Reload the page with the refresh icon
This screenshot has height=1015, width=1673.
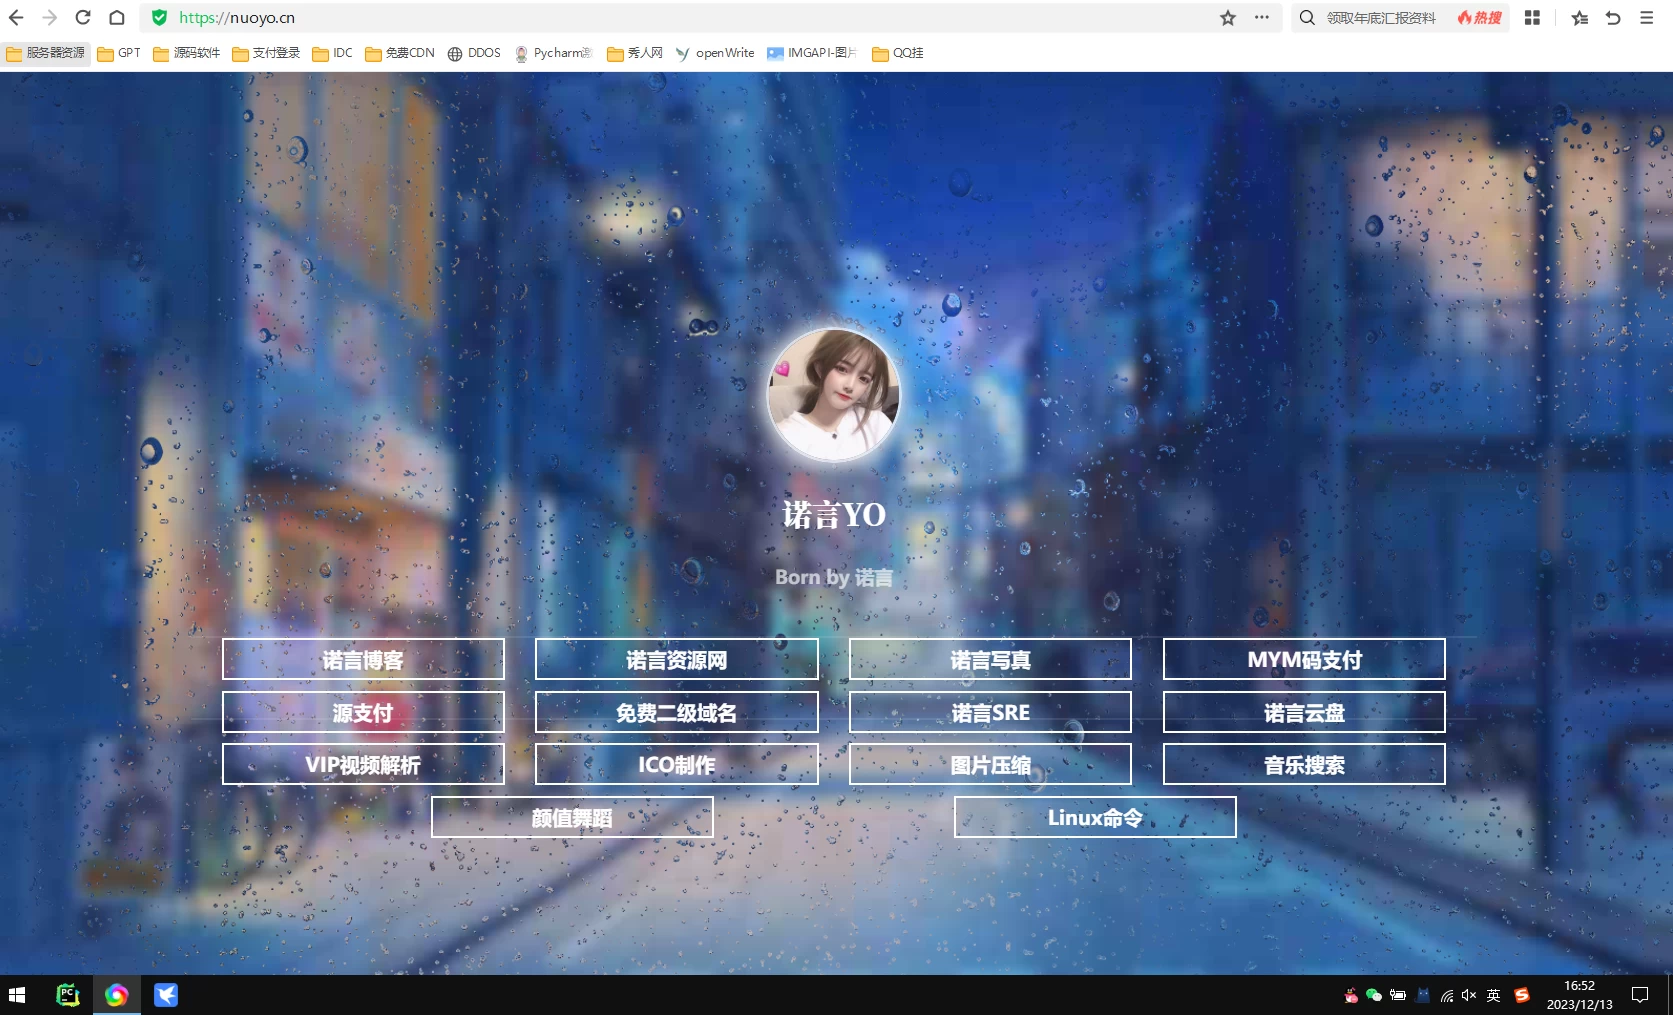[x=83, y=17]
